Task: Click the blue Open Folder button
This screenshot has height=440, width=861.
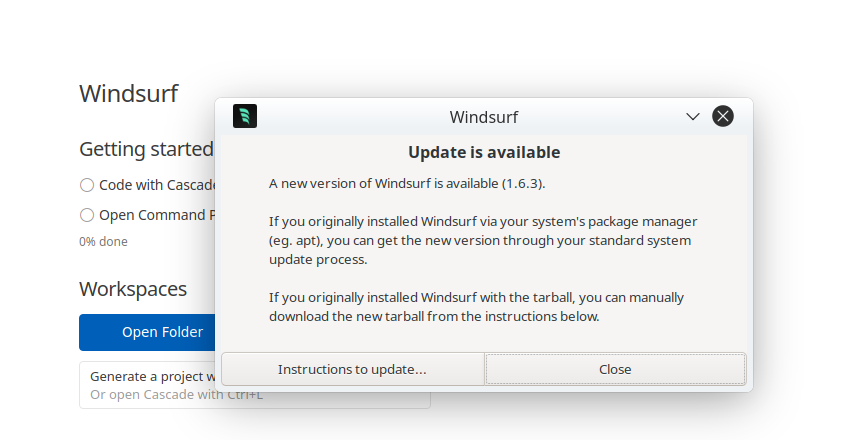Action: pos(148,332)
